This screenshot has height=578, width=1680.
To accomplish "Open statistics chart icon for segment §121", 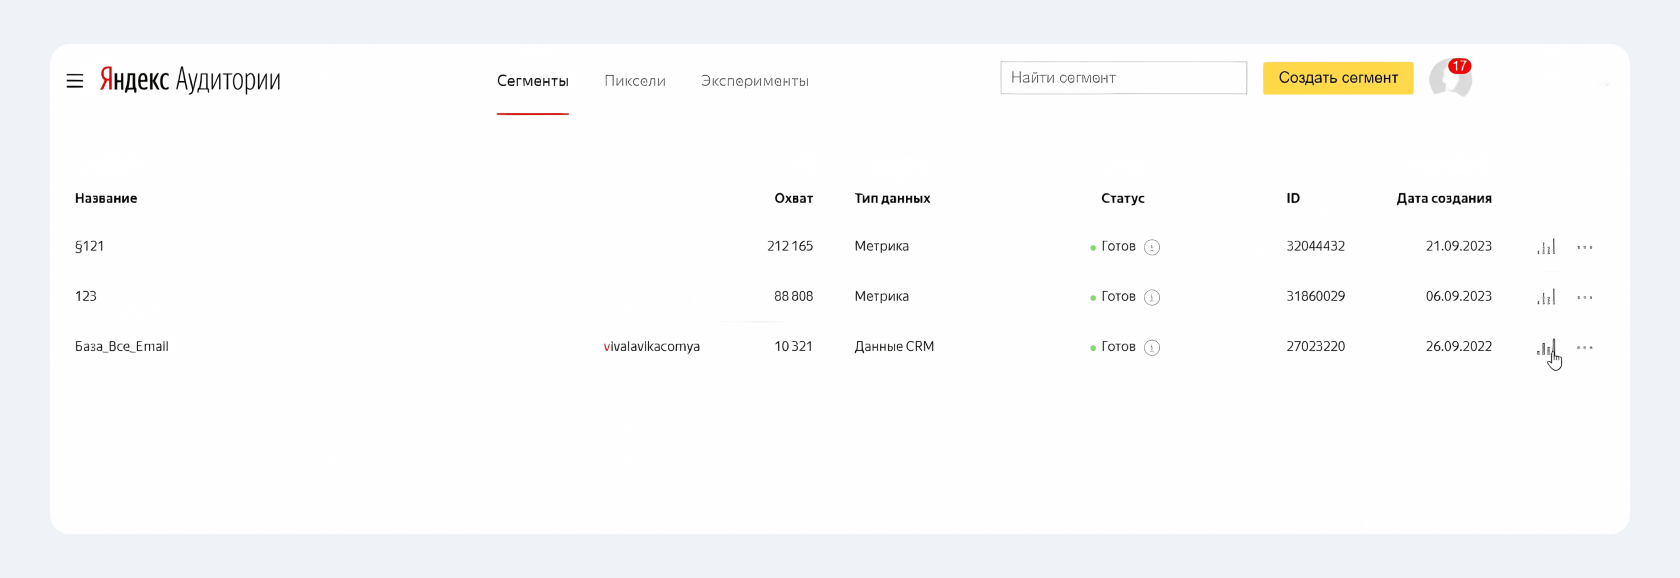I will click(1547, 247).
